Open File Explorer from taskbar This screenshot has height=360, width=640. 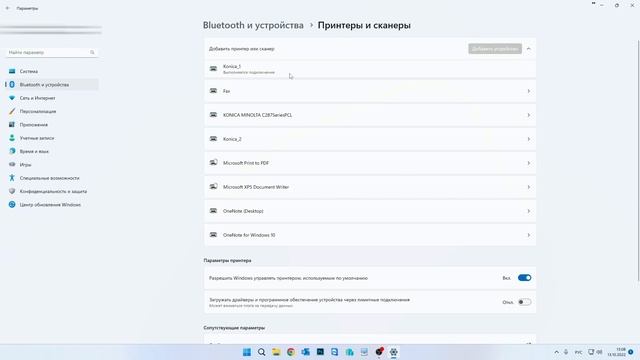(276, 352)
